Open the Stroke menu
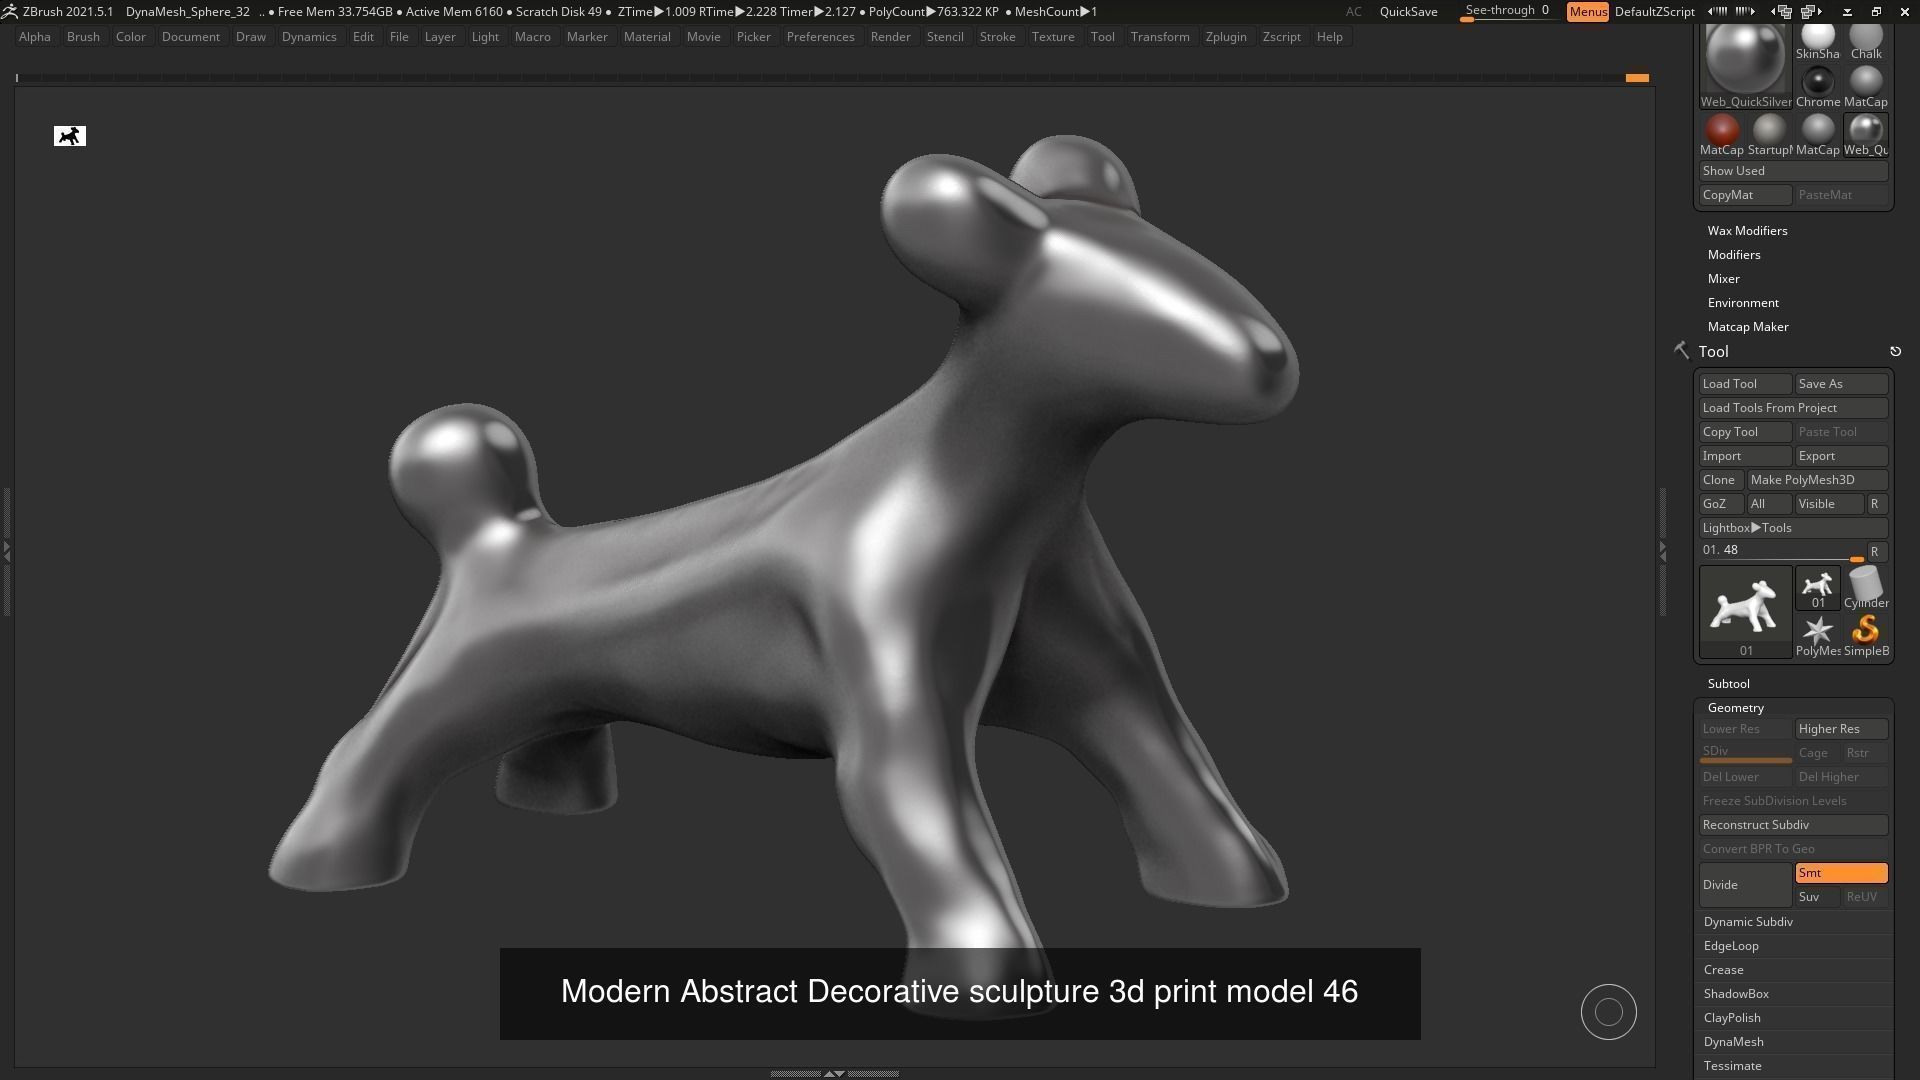This screenshot has width=1920, height=1080. (997, 37)
